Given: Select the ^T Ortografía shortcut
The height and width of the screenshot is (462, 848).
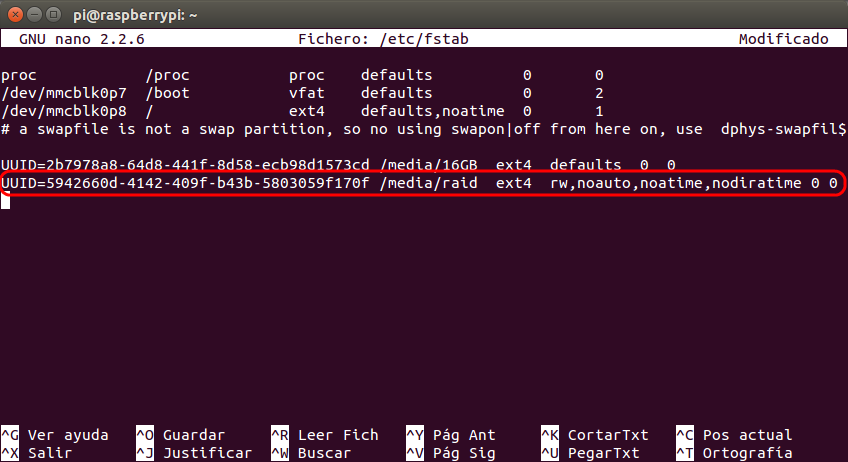Looking at the screenshot, I should pyautogui.click(x=734, y=453).
